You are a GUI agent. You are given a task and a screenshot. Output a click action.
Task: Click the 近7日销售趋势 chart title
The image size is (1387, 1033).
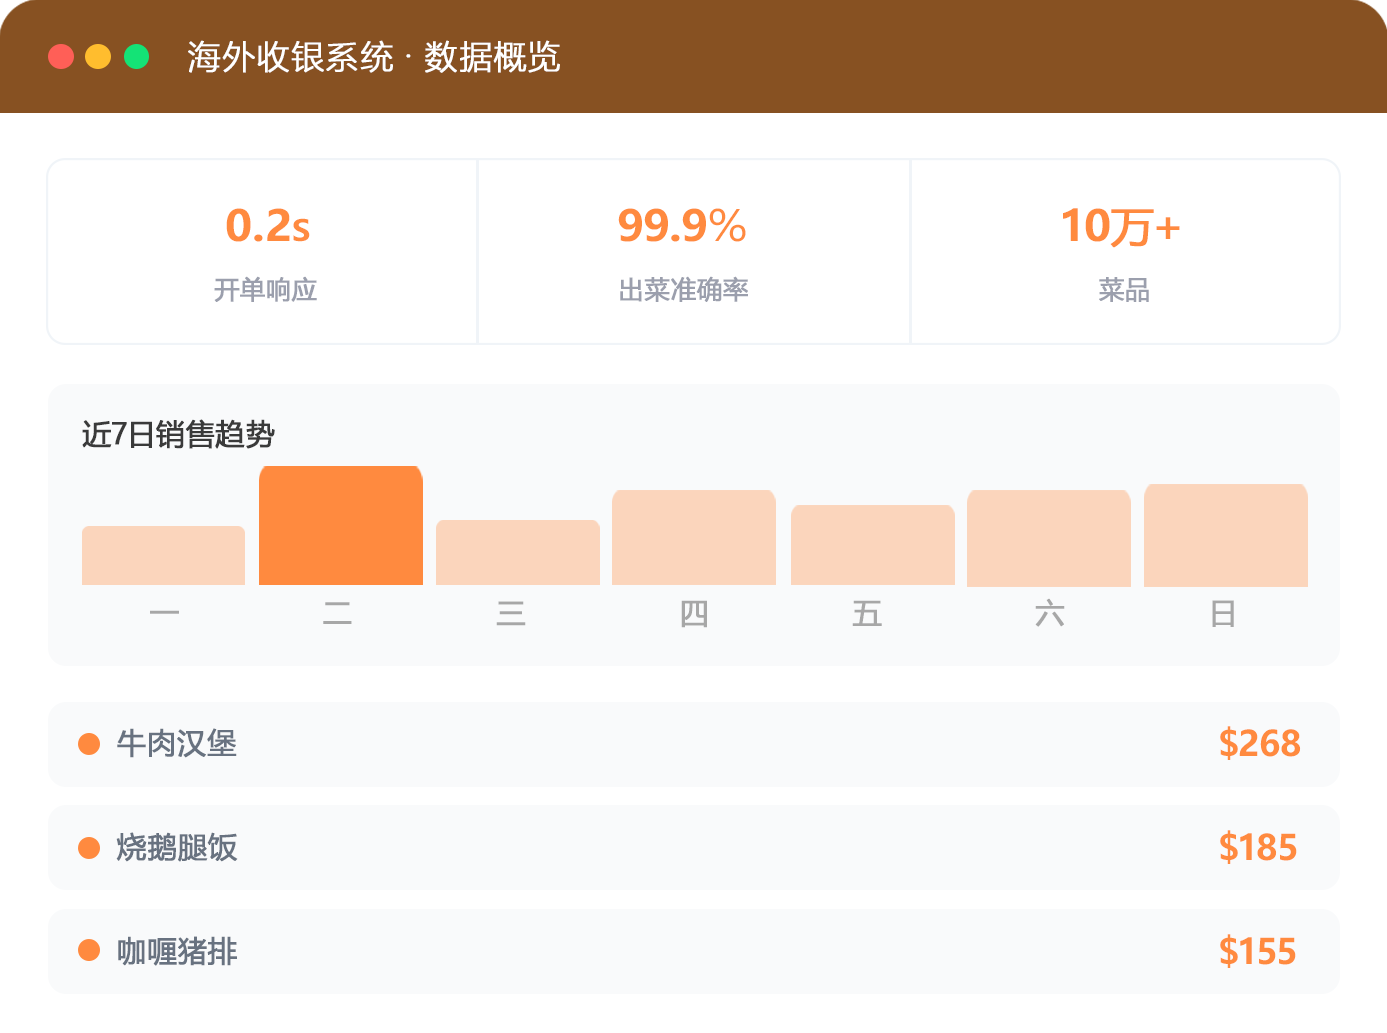pyautogui.click(x=178, y=435)
